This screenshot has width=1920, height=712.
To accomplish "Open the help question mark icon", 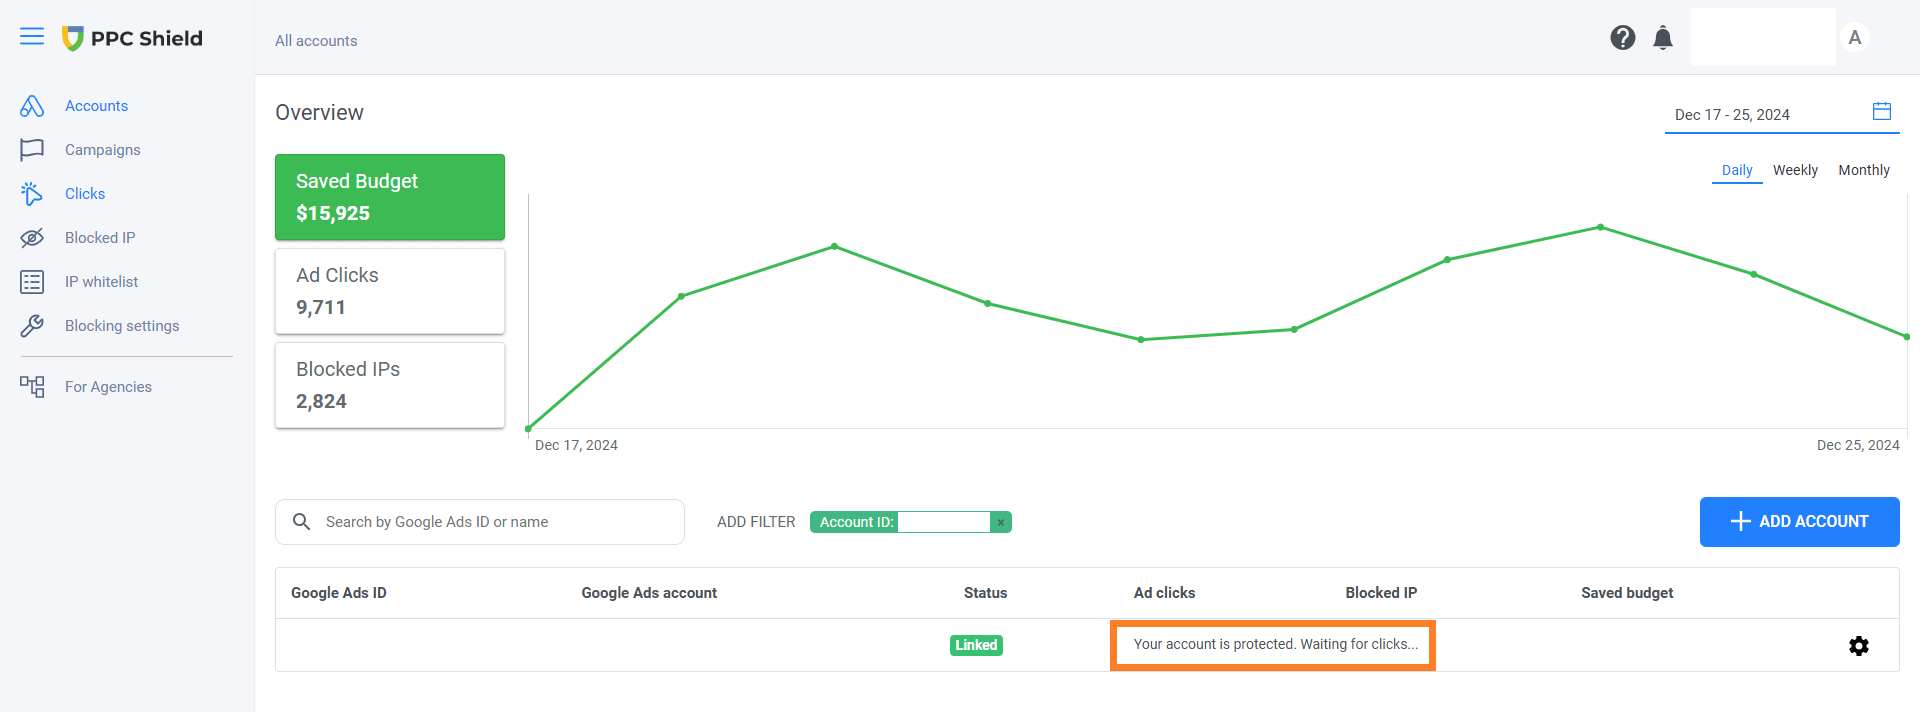I will click(1622, 38).
